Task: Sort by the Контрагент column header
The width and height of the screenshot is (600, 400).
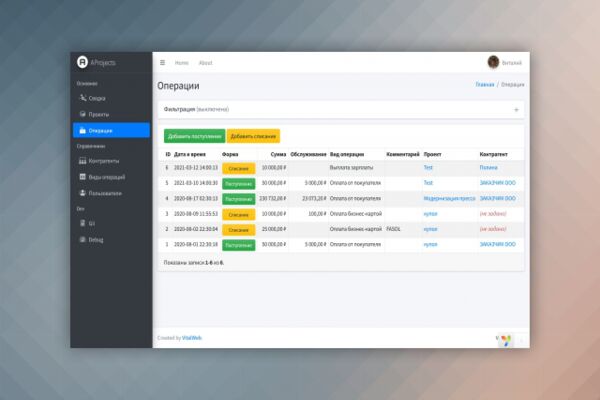Action: (494, 154)
